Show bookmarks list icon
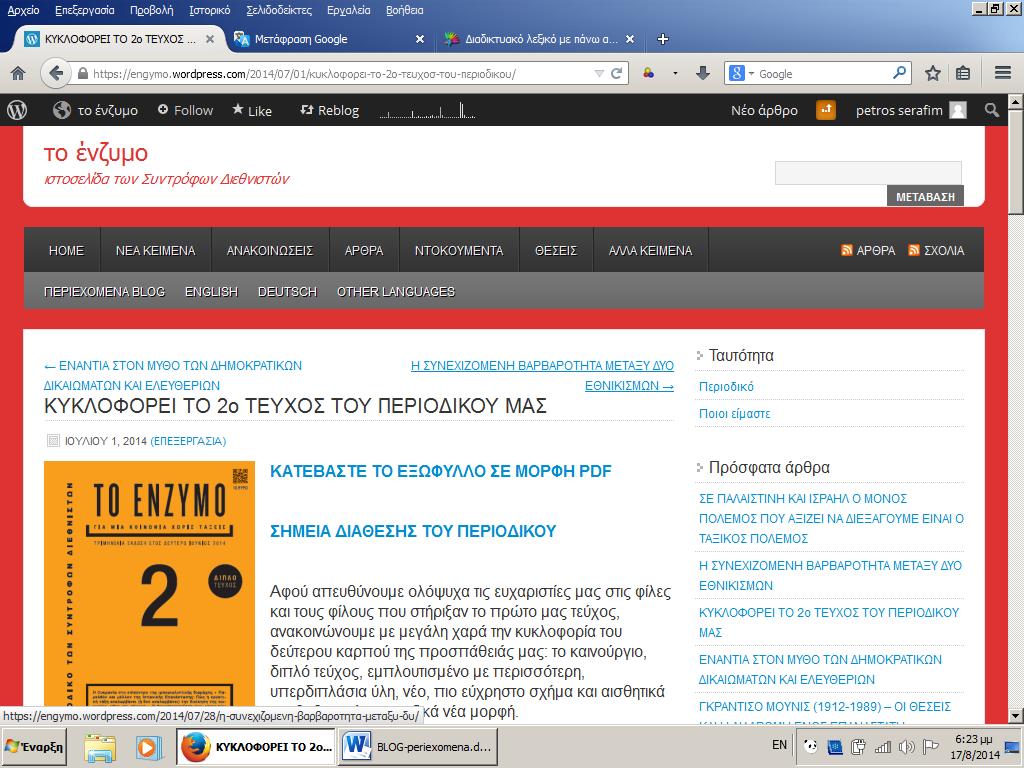The image size is (1024, 768). (x=963, y=73)
